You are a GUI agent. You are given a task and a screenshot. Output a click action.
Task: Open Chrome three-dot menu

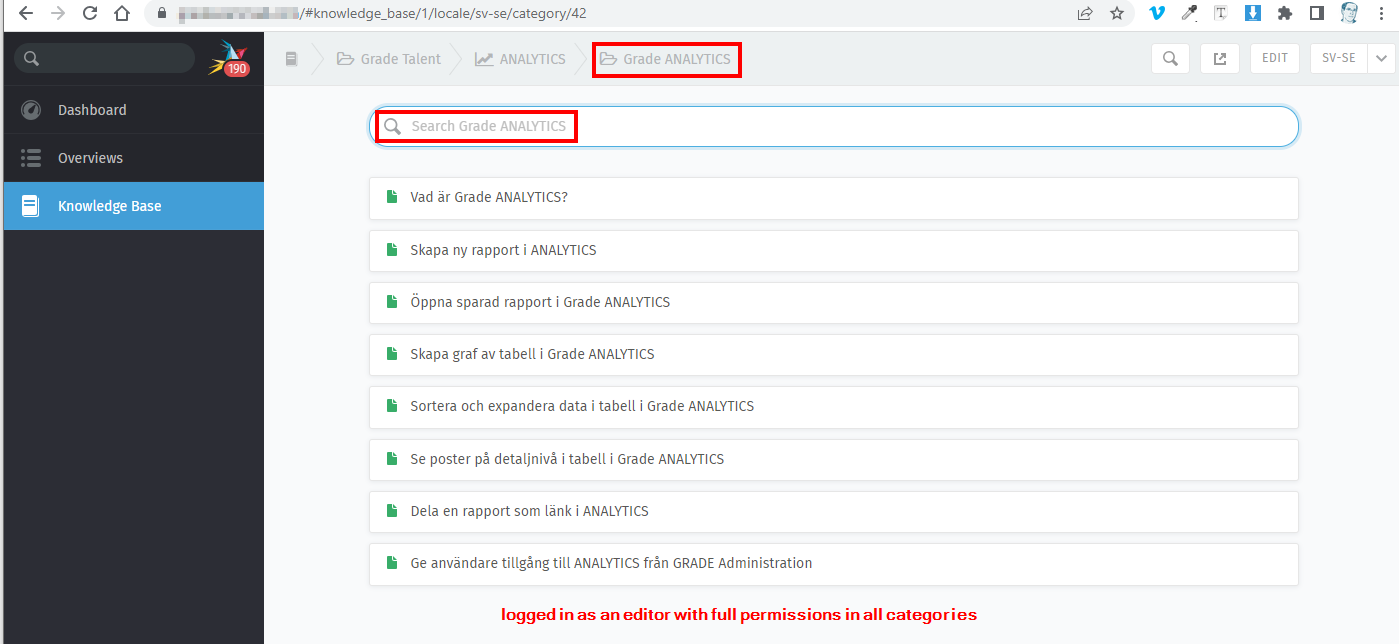coord(1382,13)
